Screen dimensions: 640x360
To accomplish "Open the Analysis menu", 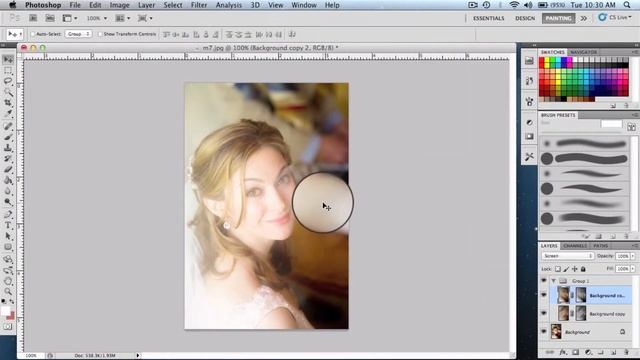I will click(x=229, y=5).
